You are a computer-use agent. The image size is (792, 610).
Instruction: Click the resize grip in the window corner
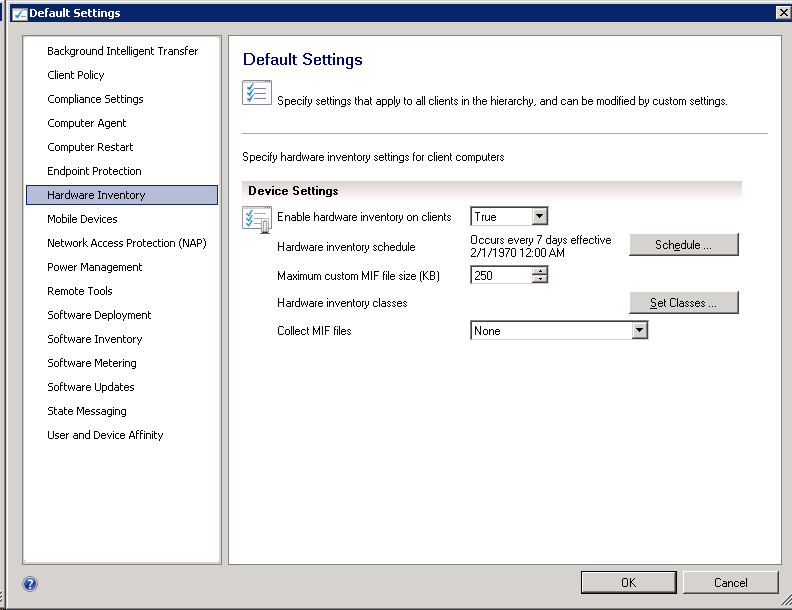click(786, 600)
